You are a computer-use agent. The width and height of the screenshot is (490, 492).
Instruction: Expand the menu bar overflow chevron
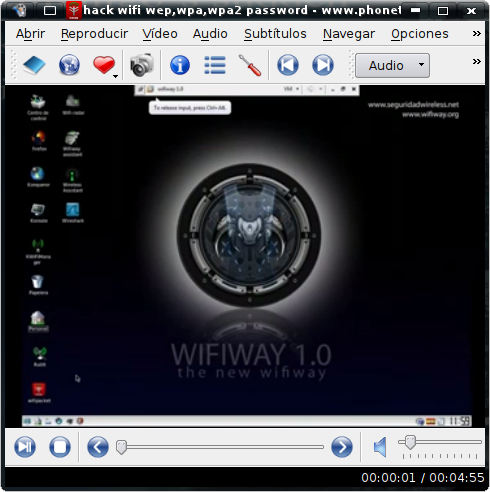tap(477, 33)
